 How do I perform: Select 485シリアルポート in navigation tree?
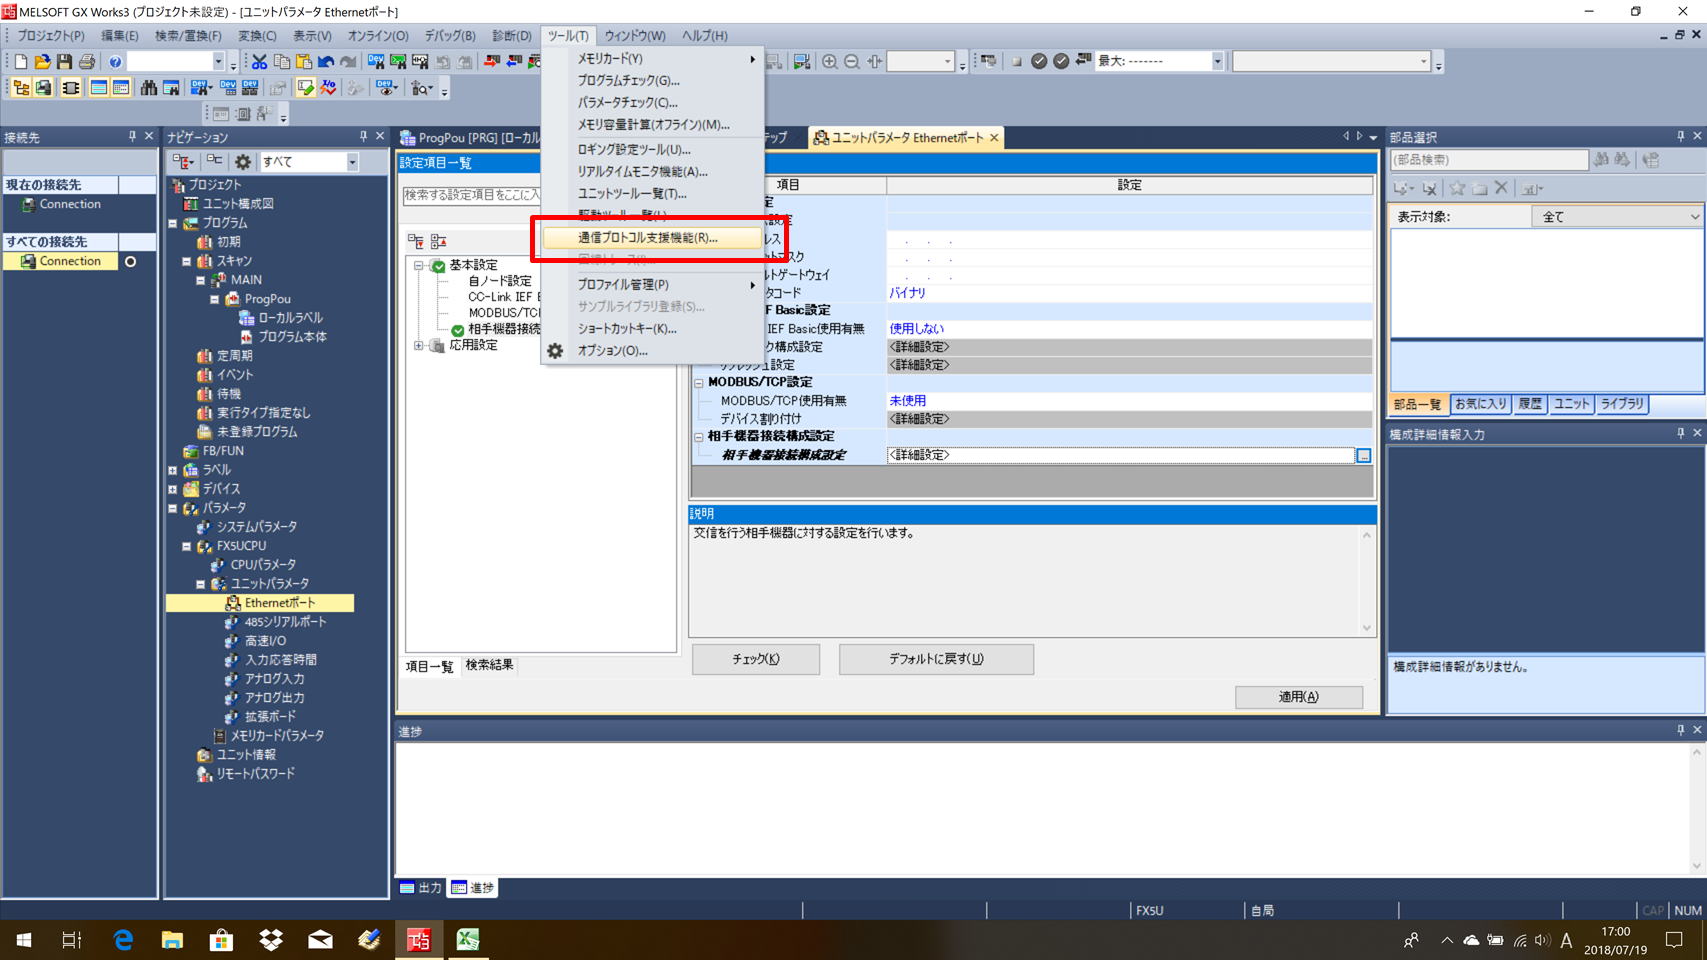pyautogui.click(x=285, y=622)
